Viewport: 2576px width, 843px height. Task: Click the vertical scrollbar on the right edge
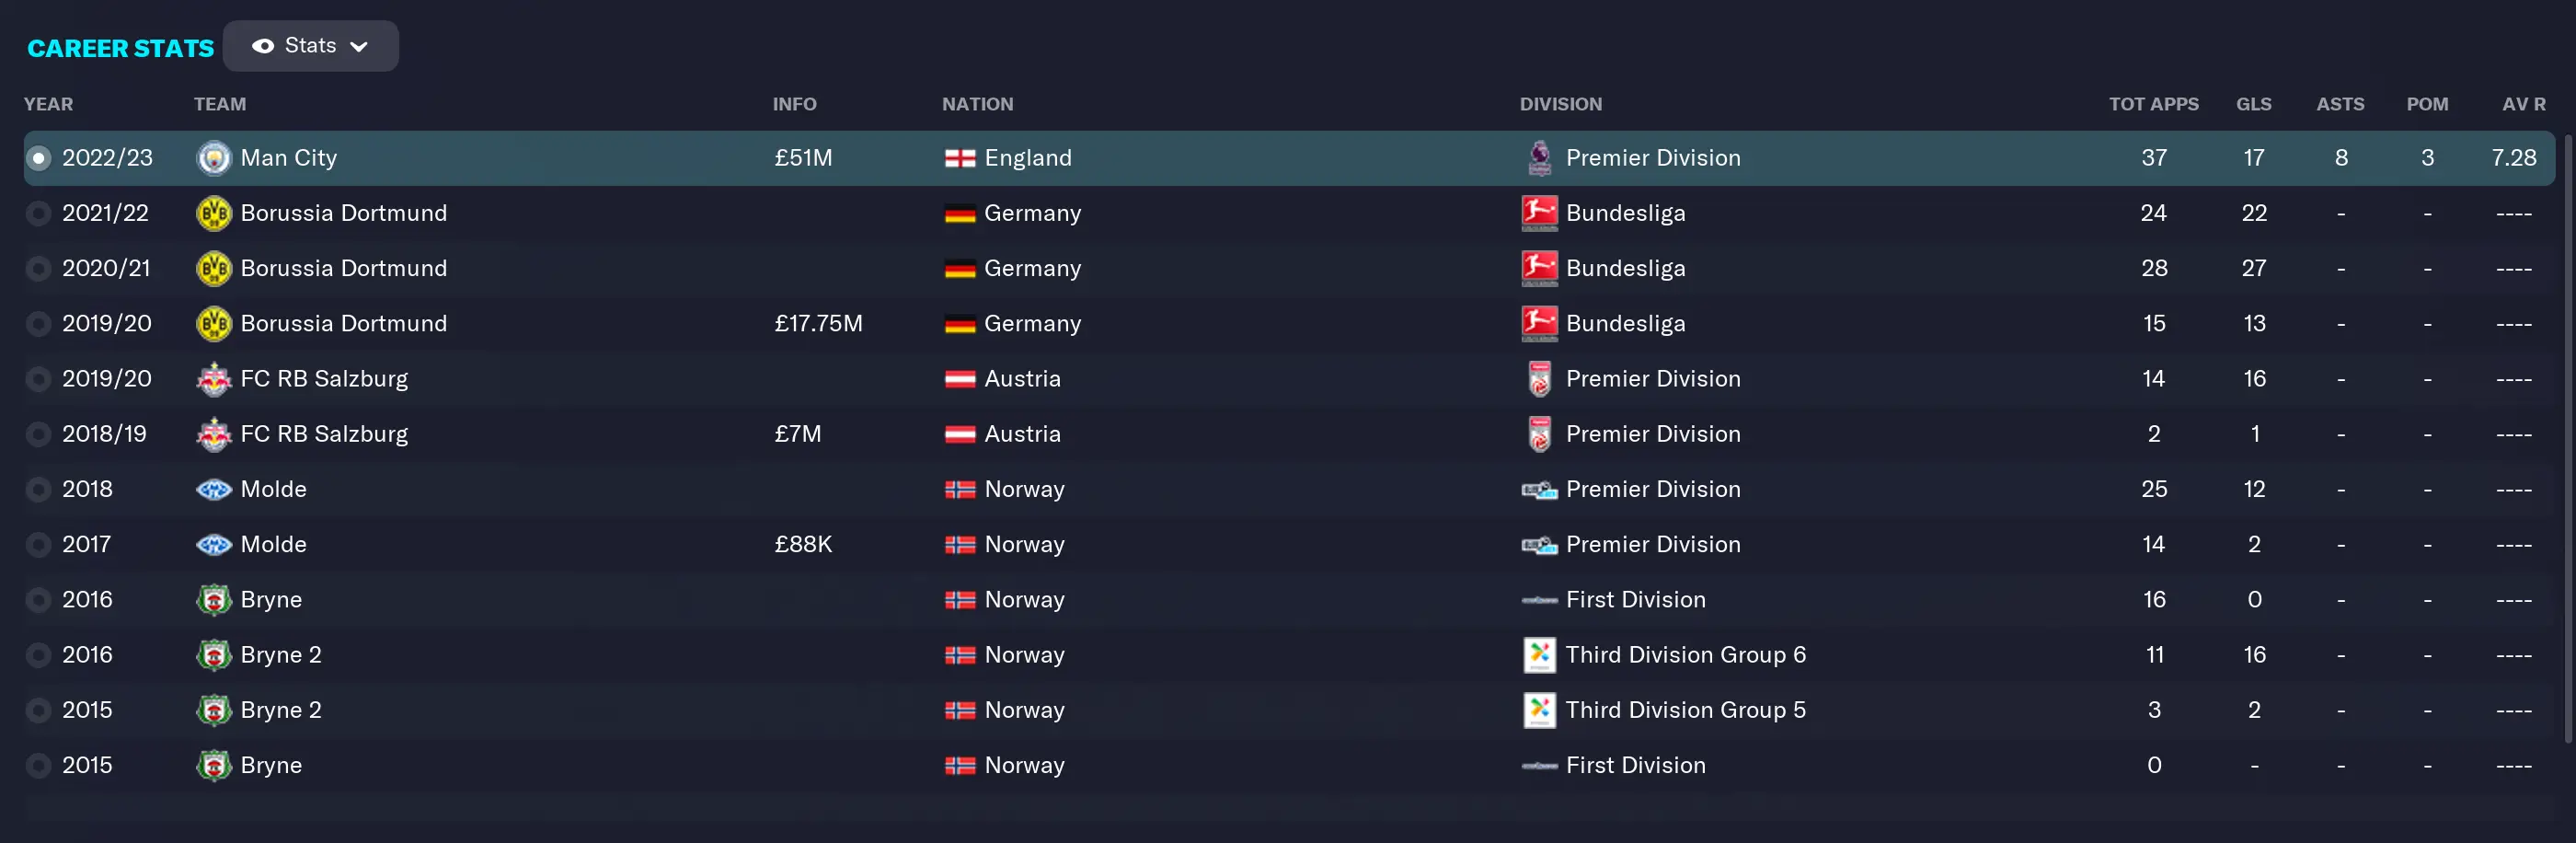(x=2567, y=440)
